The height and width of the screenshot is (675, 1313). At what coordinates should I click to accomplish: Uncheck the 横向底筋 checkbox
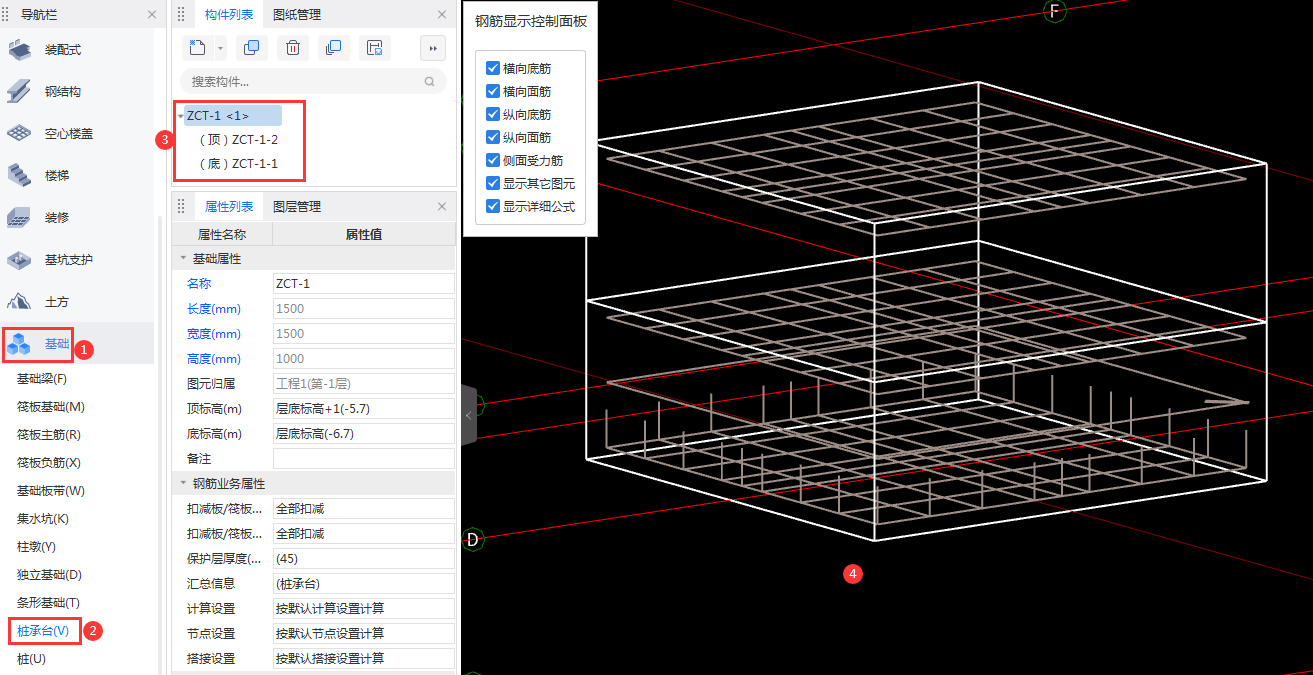point(492,69)
